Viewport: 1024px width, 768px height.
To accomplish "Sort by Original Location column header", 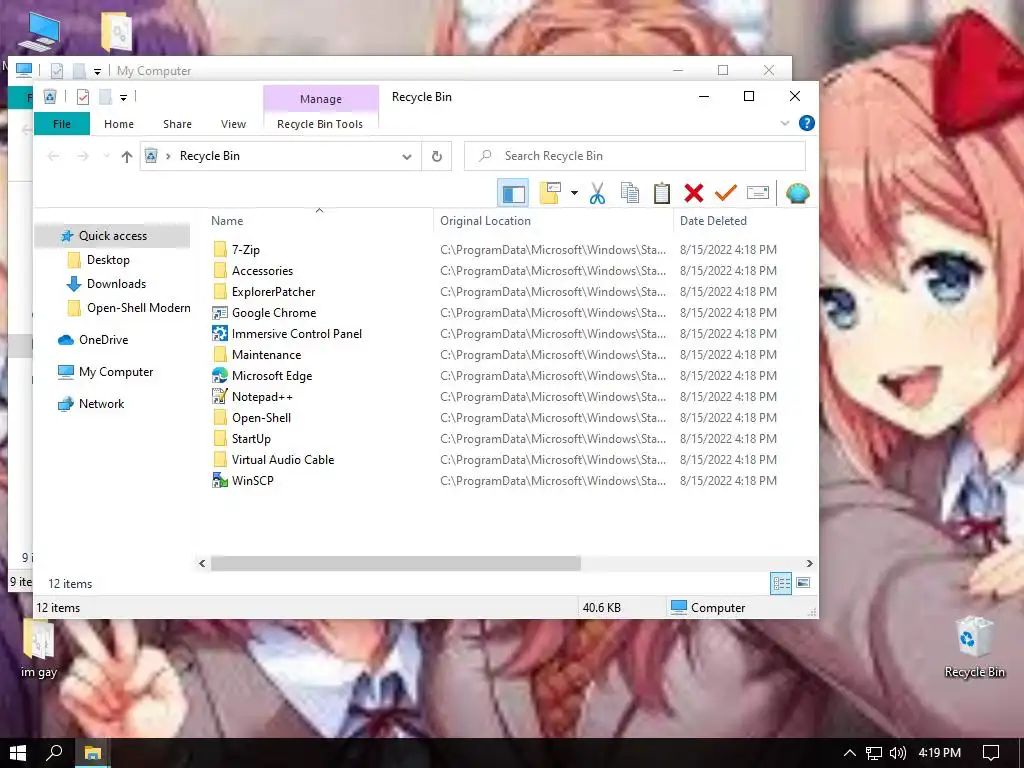I will tap(485, 221).
